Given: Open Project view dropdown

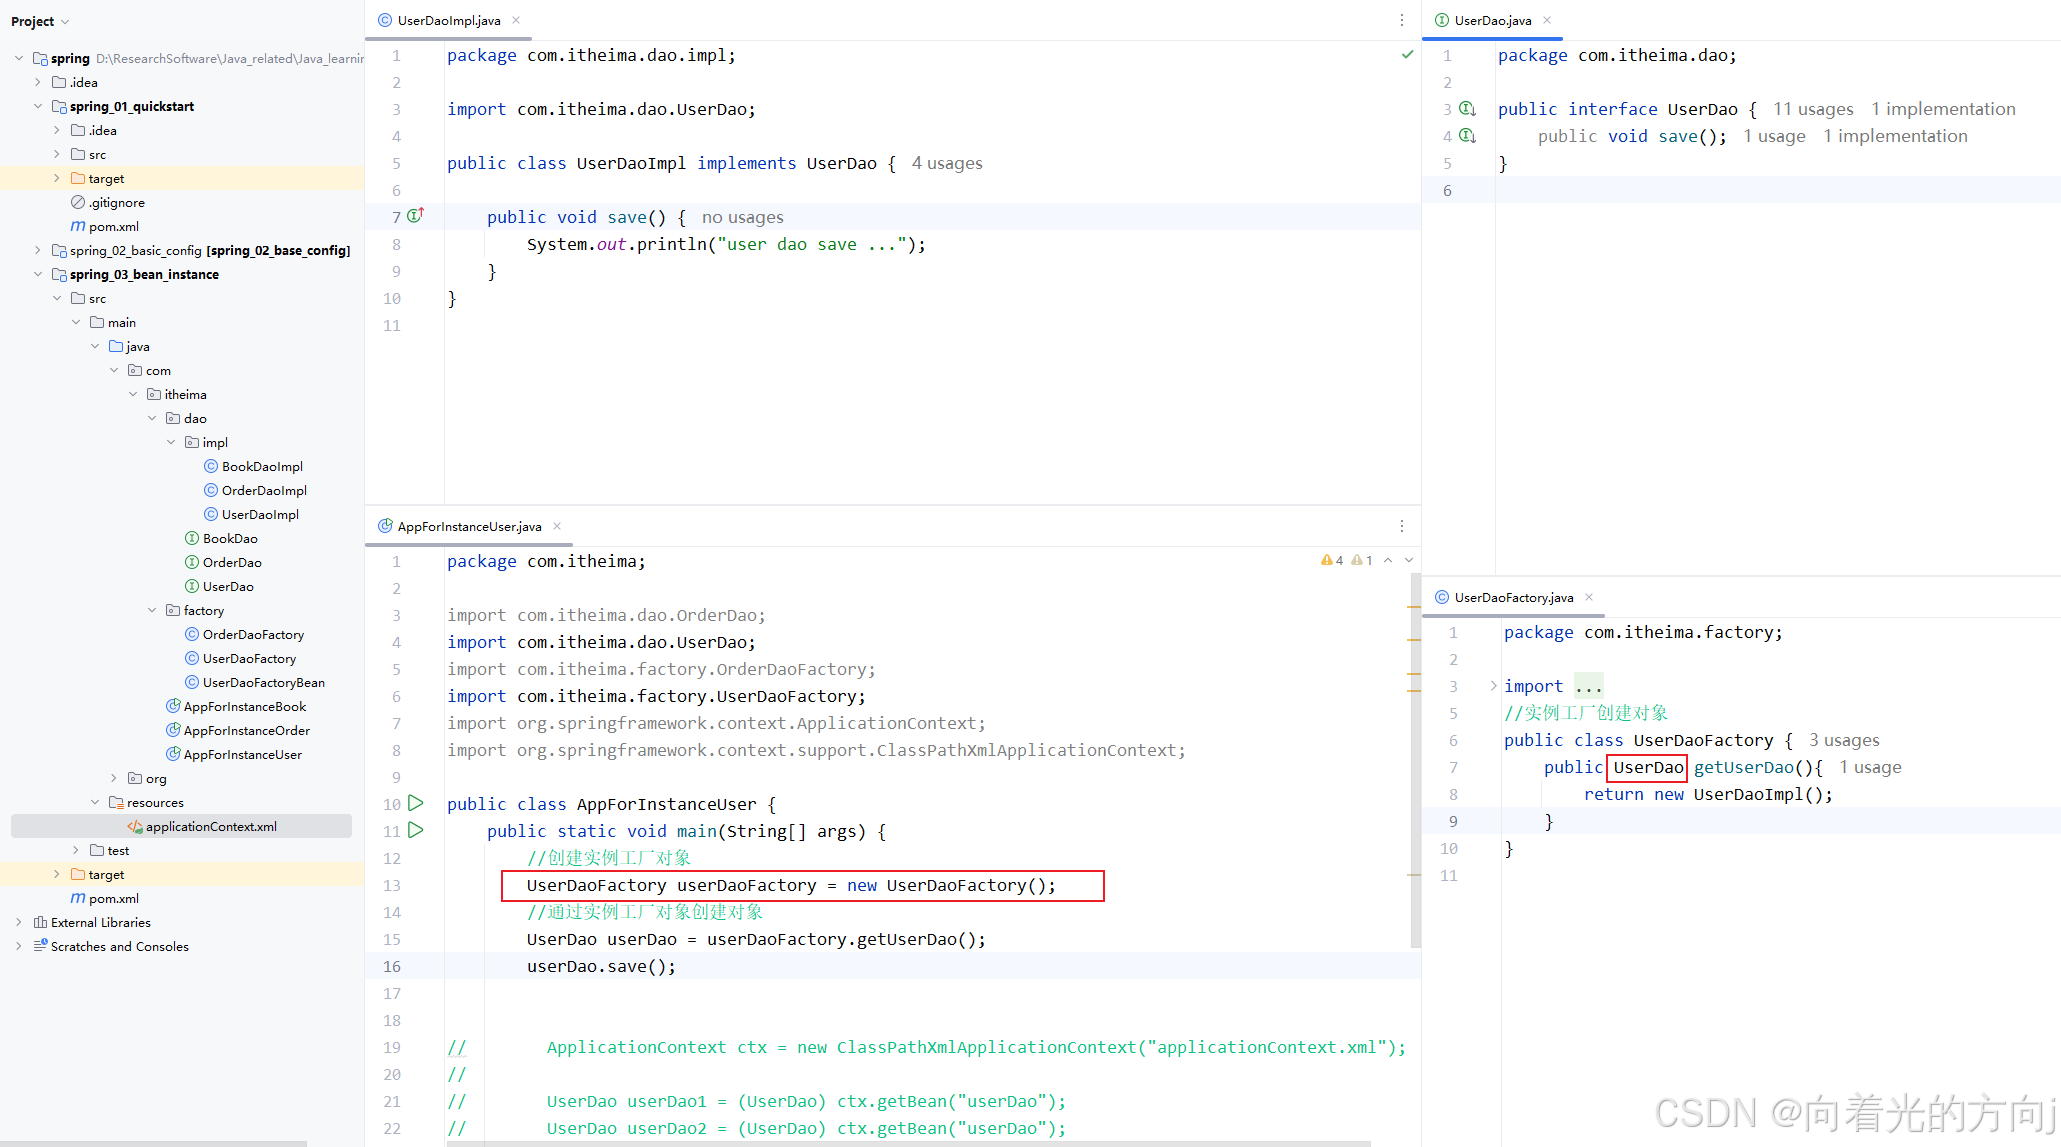Looking at the screenshot, I should tap(40, 21).
